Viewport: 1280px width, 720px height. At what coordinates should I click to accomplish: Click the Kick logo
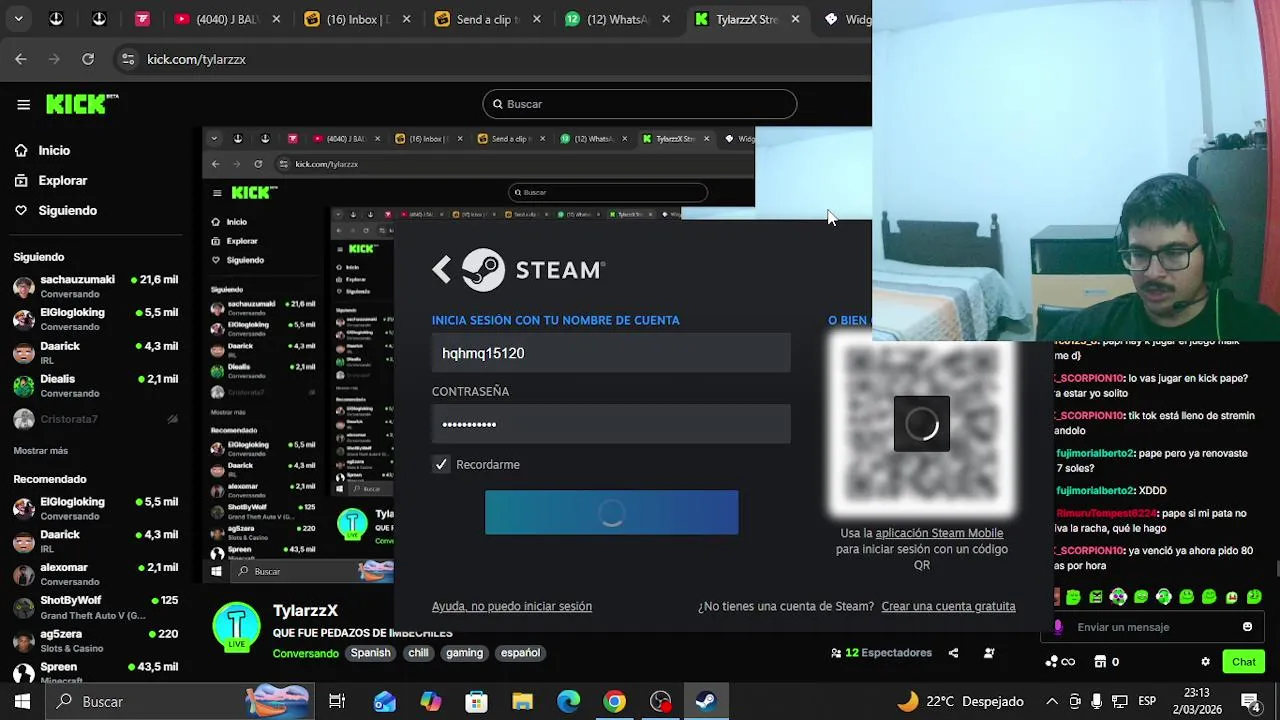(x=82, y=104)
